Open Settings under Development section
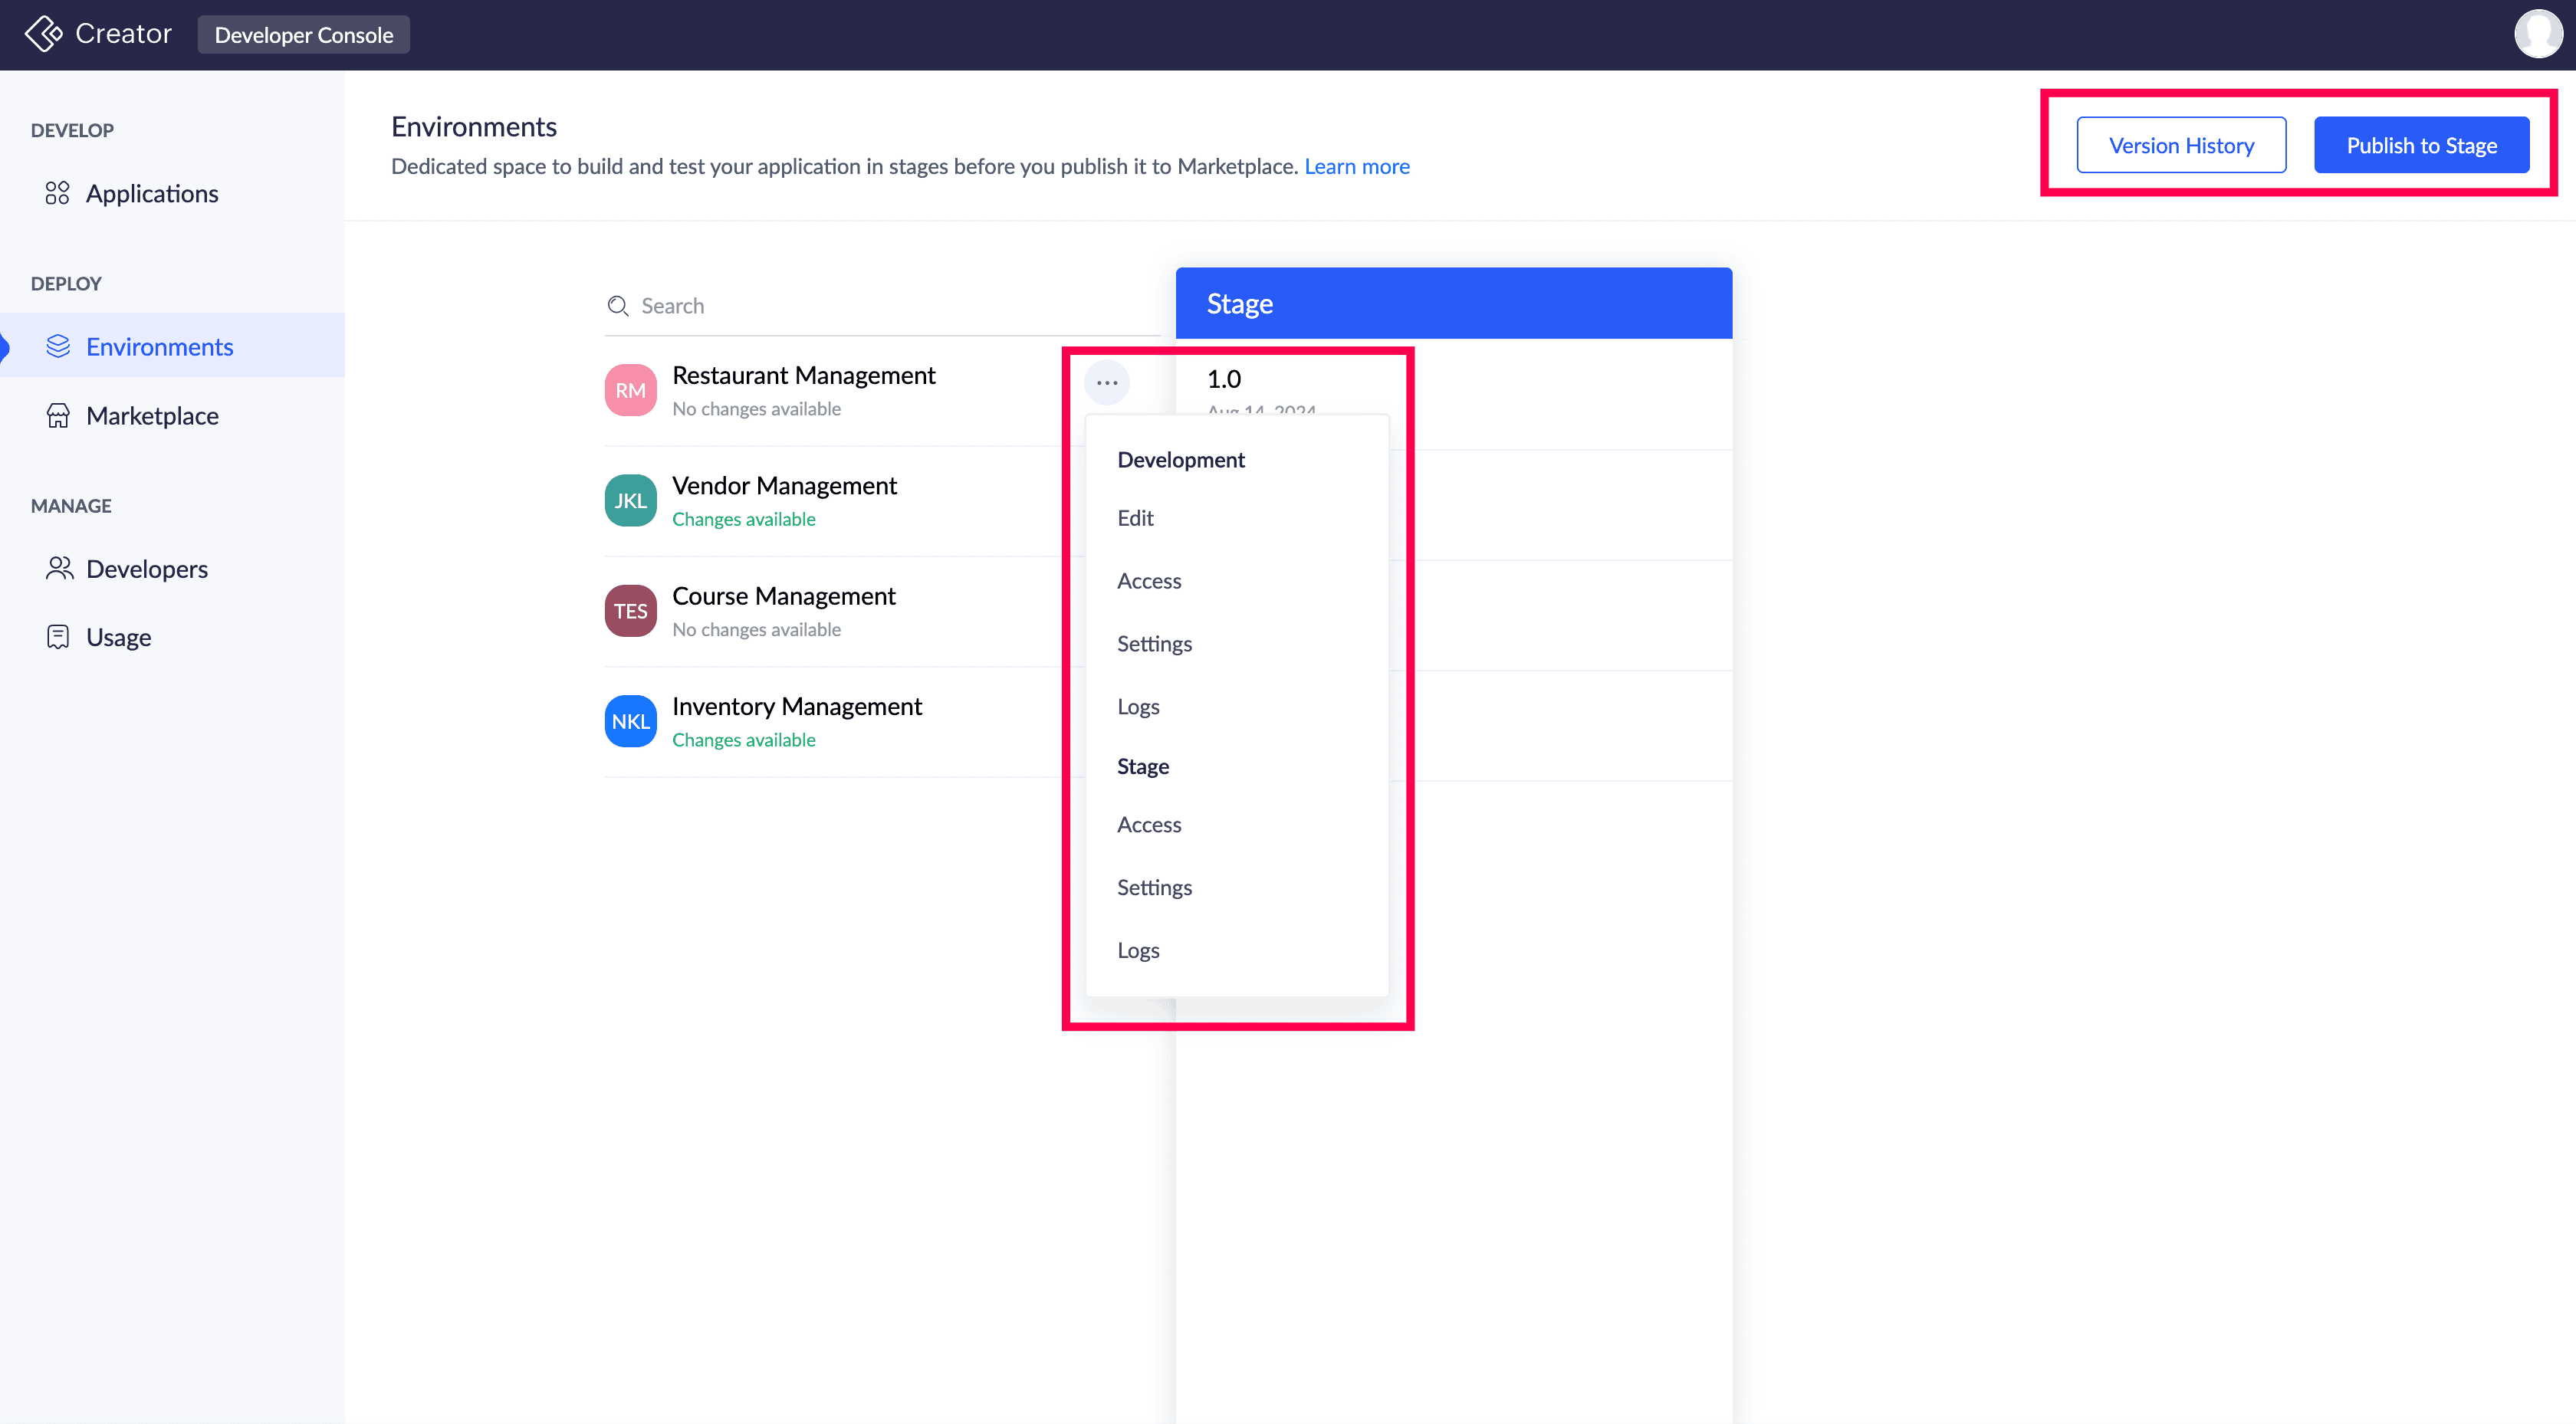2576x1424 pixels. click(1154, 644)
